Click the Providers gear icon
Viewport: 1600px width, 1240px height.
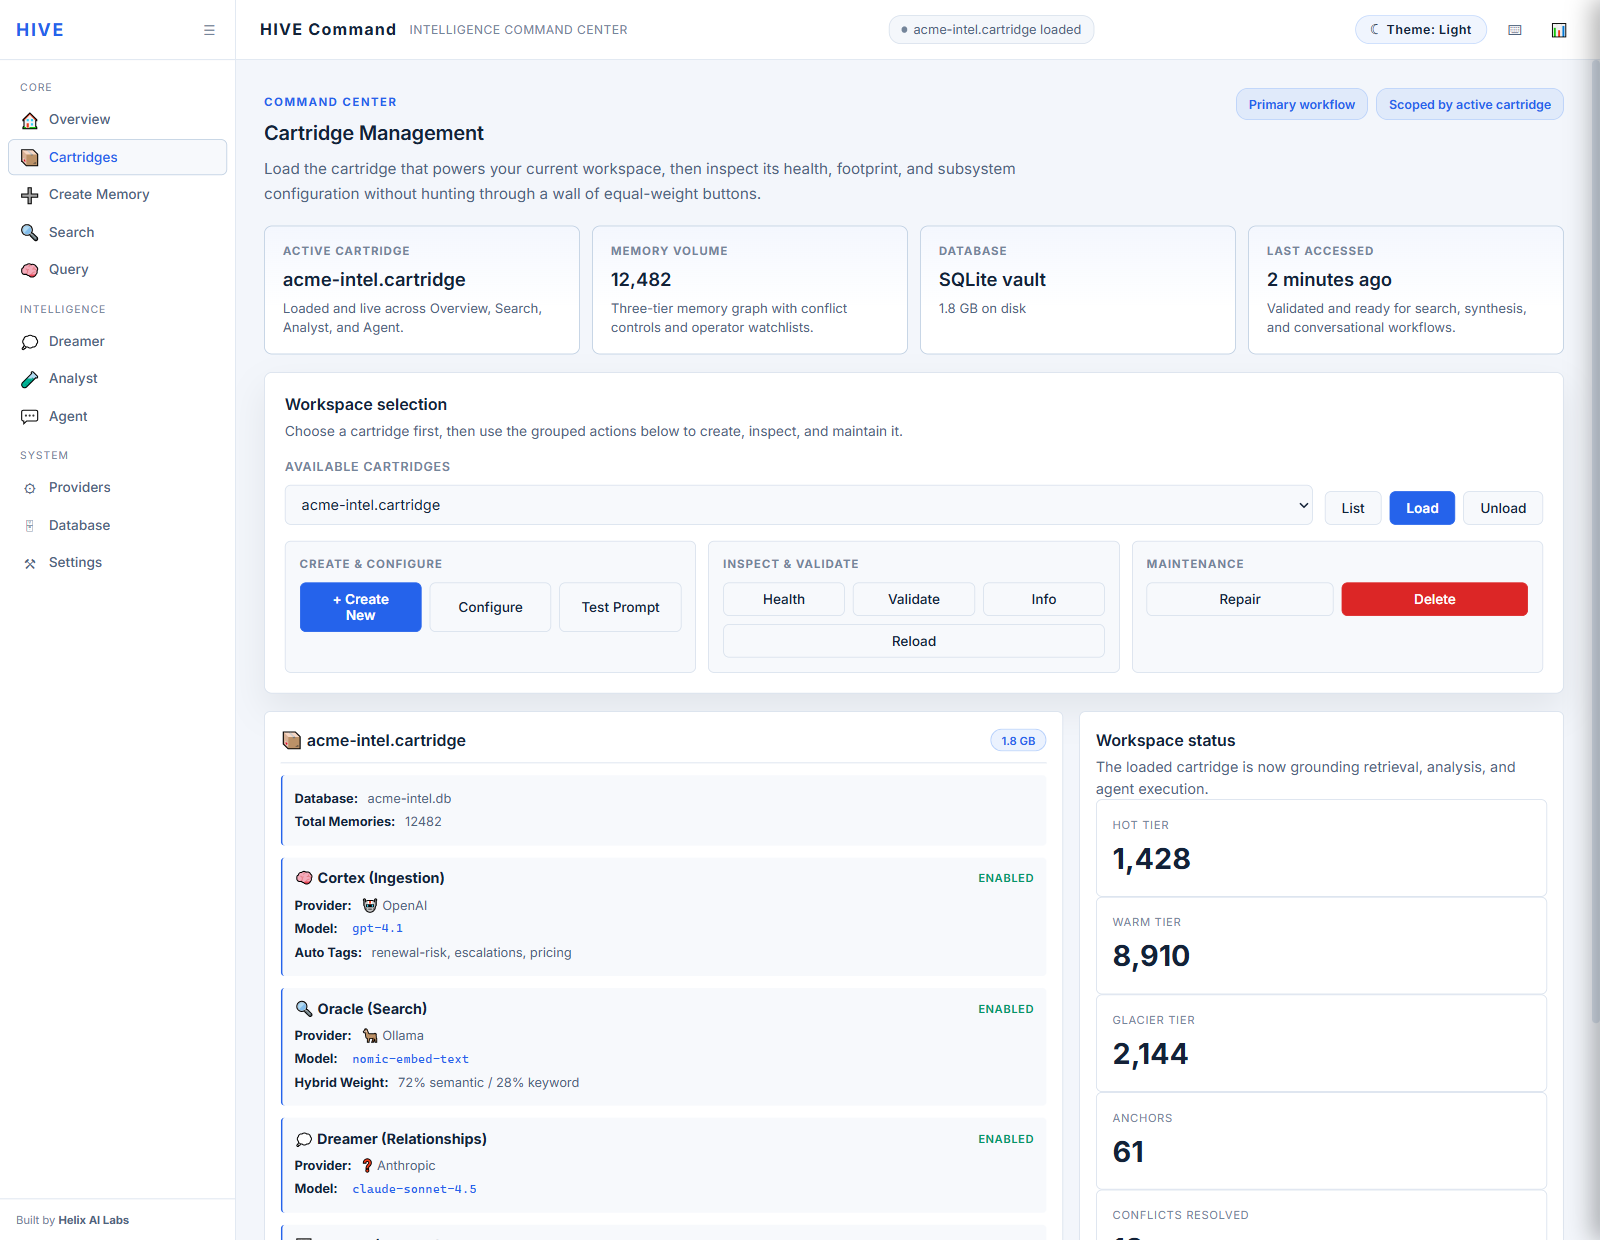tap(30, 488)
